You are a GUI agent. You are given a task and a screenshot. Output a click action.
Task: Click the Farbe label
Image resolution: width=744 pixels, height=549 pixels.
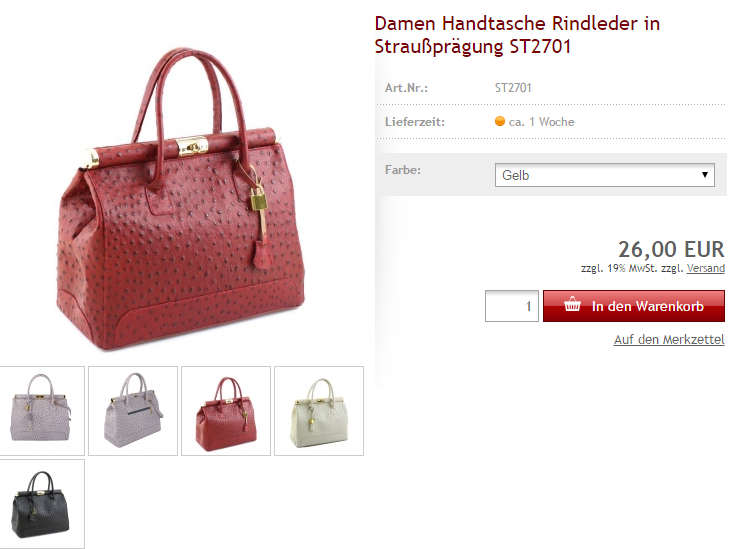(x=403, y=170)
